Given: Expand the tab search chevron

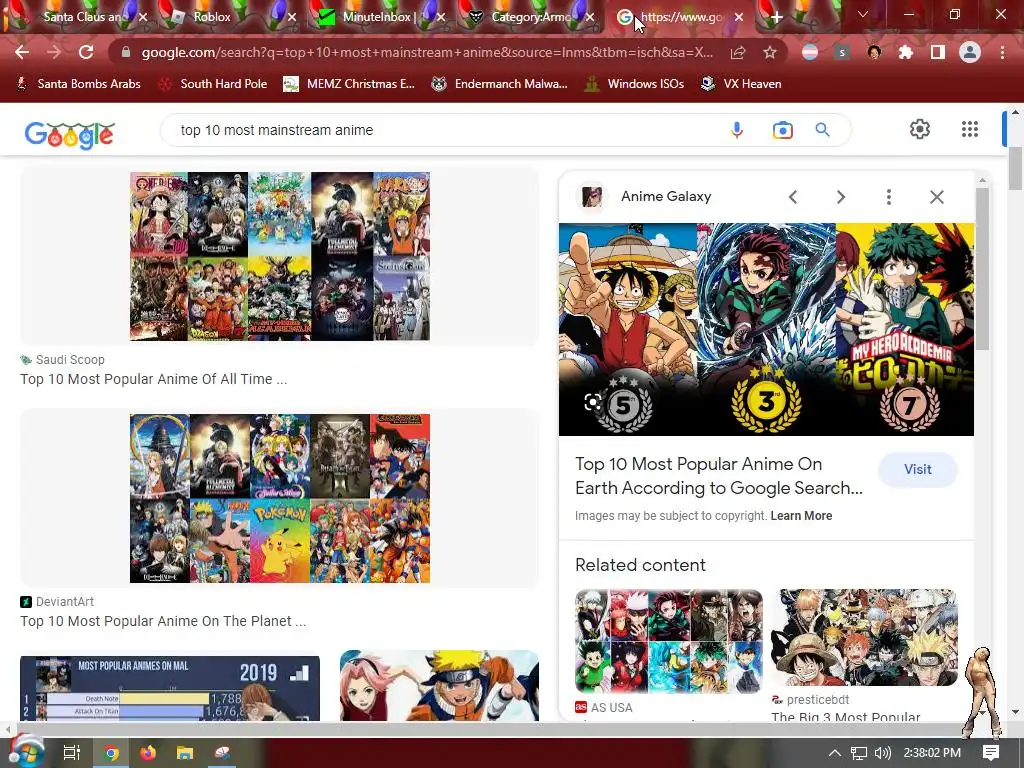Looking at the screenshot, I should [x=863, y=14].
